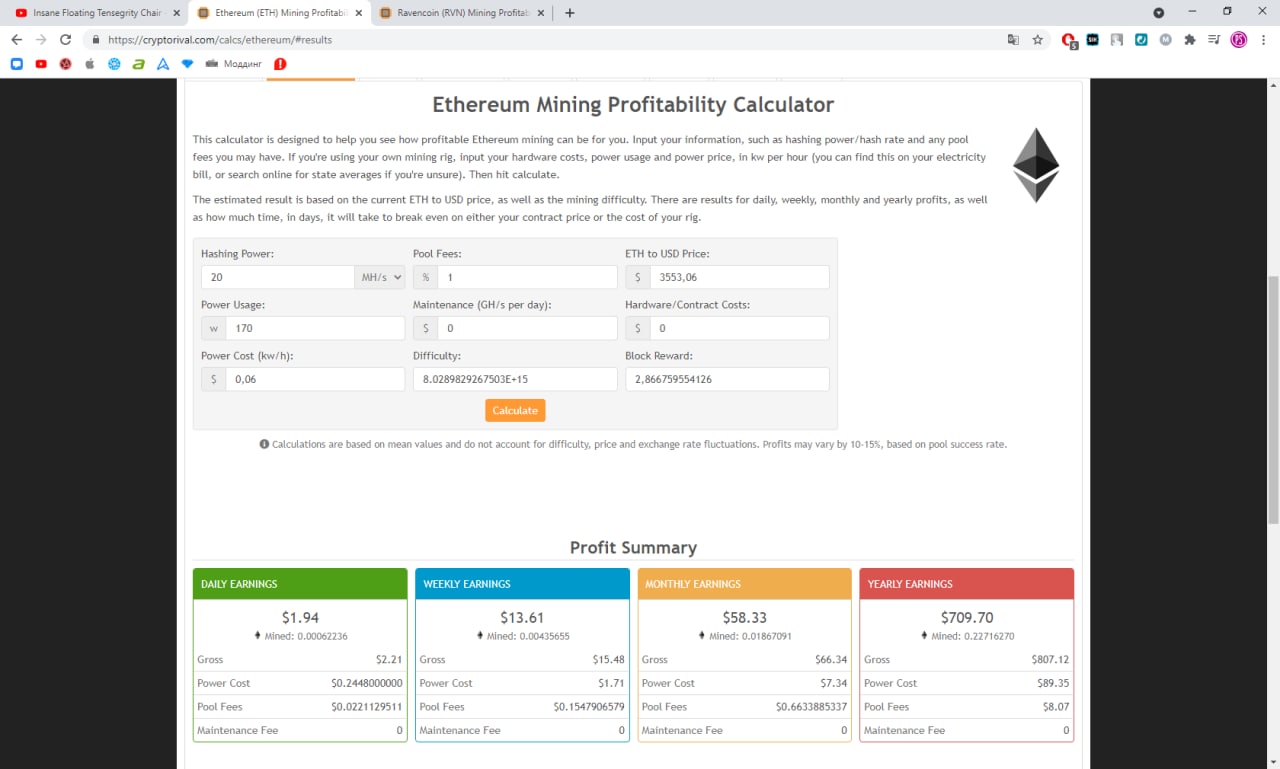This screenshot has height=769, width=1280.
Task: Edit the ETH to USD Price field
Action: [x=739, y=277]
